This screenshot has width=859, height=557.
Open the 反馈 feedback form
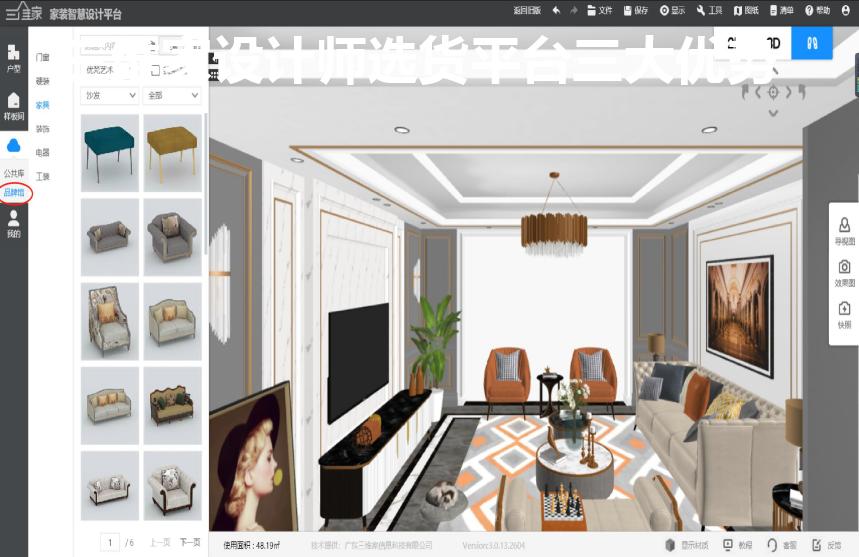[x=826, y=545]
